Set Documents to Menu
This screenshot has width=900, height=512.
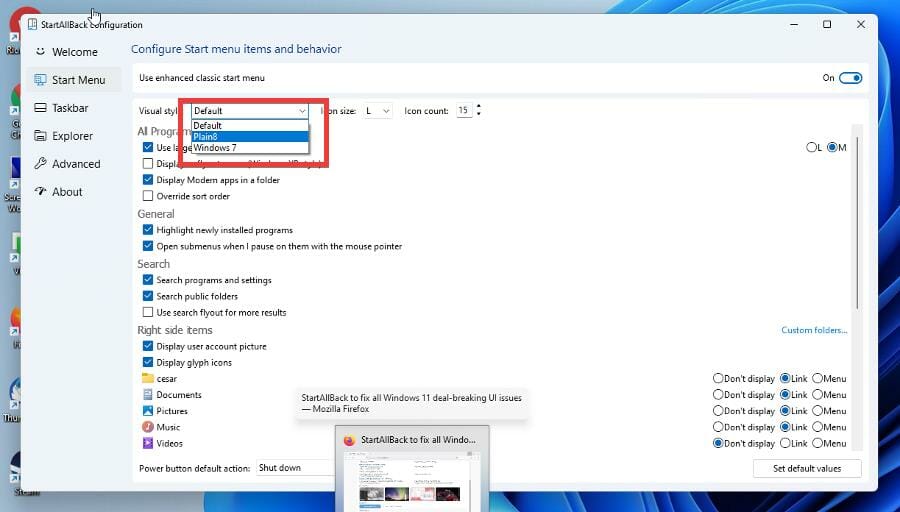point(817,394)
